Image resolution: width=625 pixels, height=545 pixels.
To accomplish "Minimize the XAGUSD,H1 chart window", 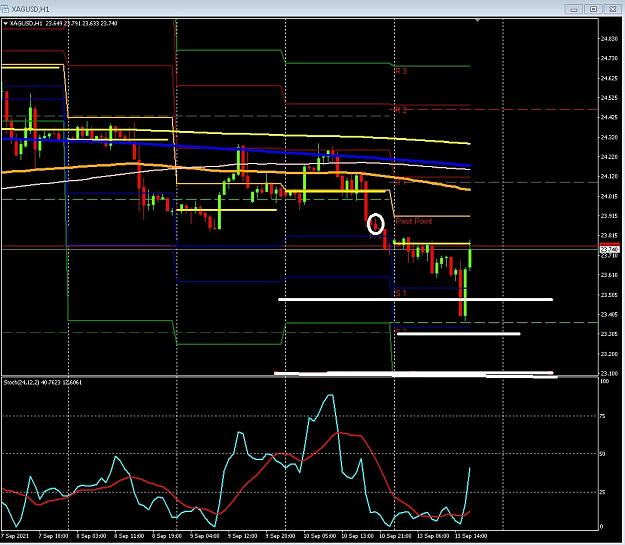I will (574, 9).
